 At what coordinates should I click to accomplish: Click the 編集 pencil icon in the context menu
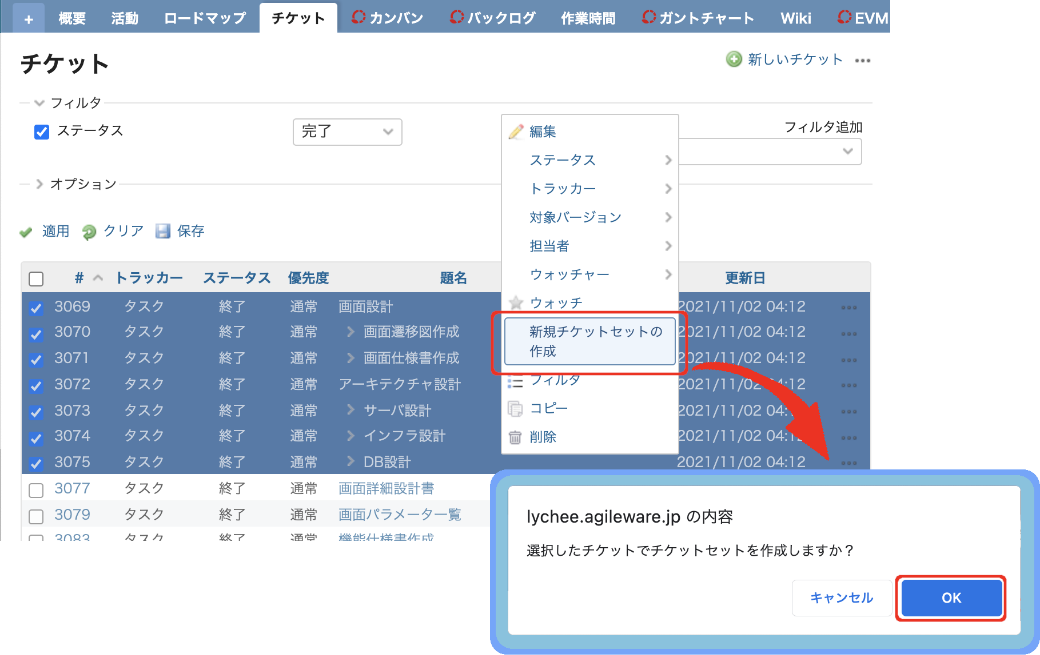[x=517, y=131]
